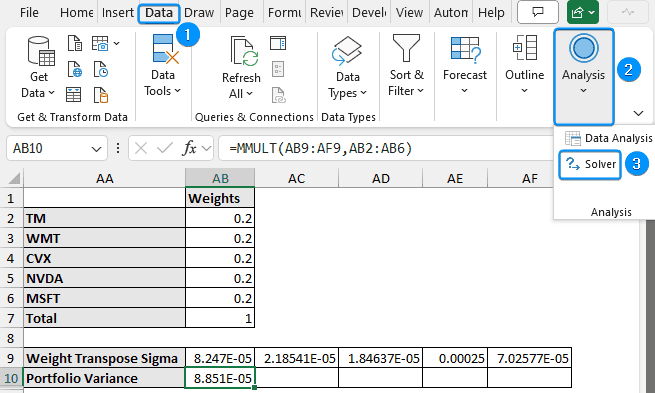Click the greyed activity pulse icon
The width and height of the screenshot is (655, 393).
click(628, 12)
